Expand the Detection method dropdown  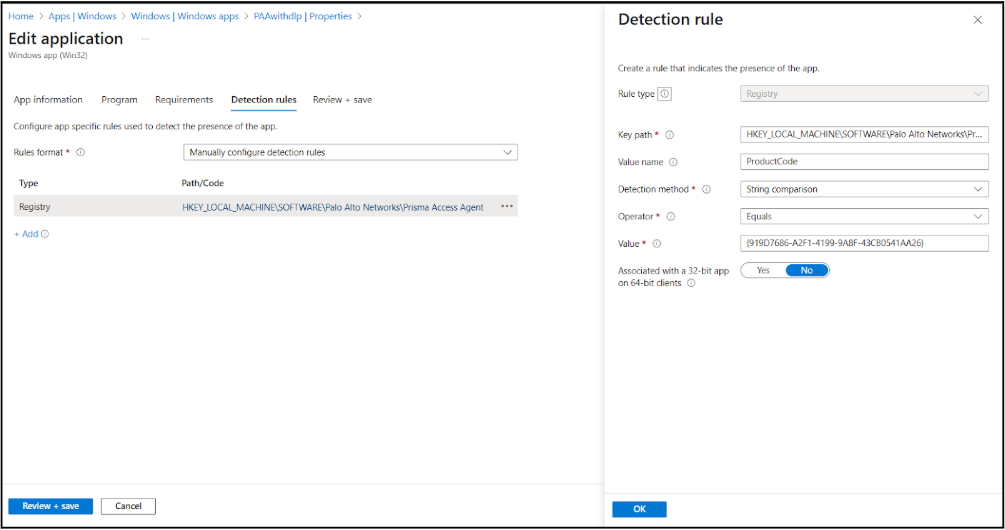pos(864,189)
